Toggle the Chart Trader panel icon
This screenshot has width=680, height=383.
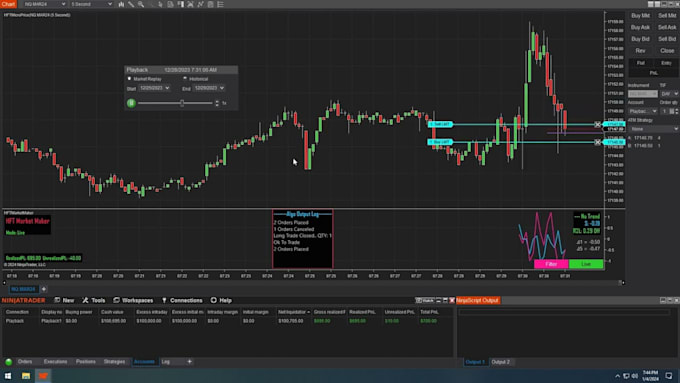(180, 4)
